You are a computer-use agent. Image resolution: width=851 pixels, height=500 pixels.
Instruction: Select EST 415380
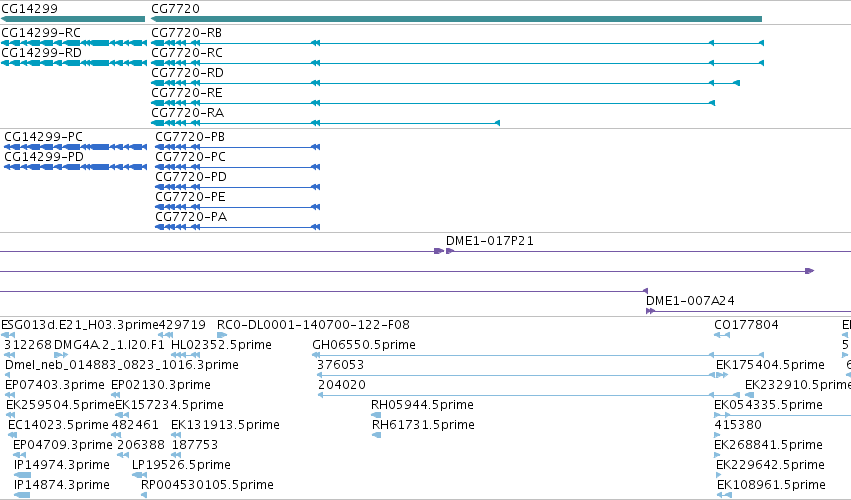[x=738, y=425]
